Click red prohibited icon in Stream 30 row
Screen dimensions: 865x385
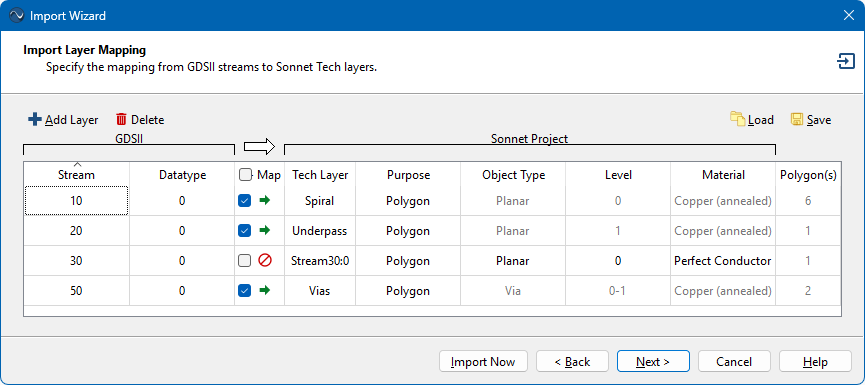click(265, 261)
